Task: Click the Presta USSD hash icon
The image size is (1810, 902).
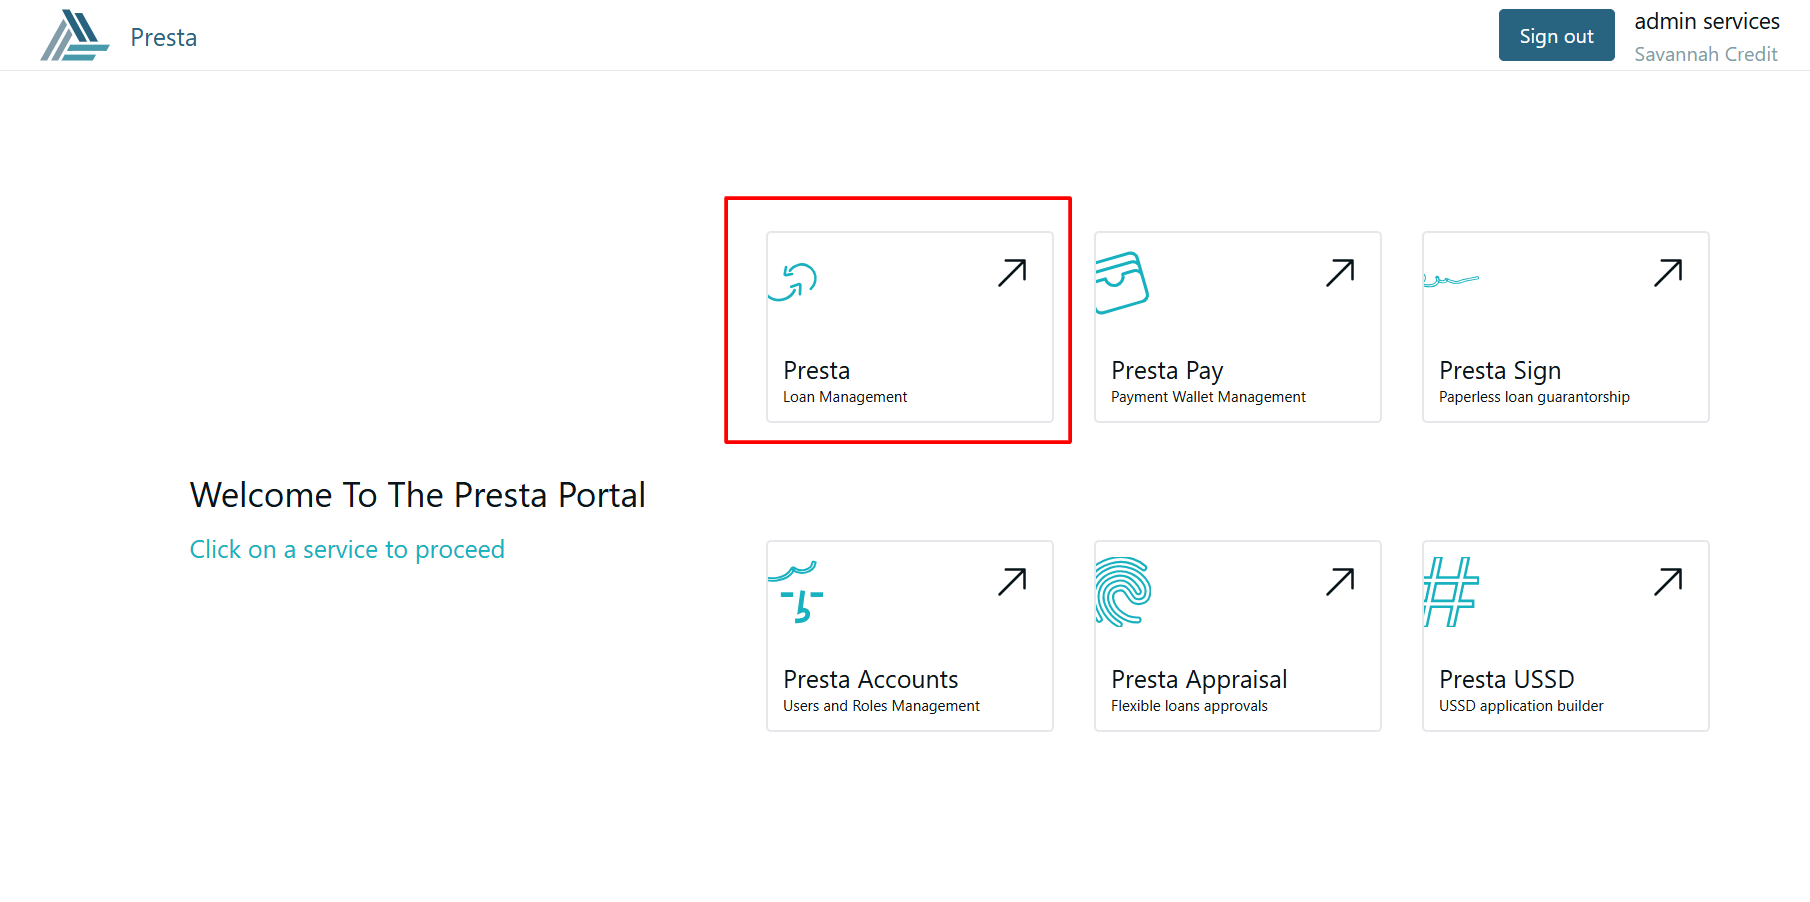Action: pos(1450,591)
